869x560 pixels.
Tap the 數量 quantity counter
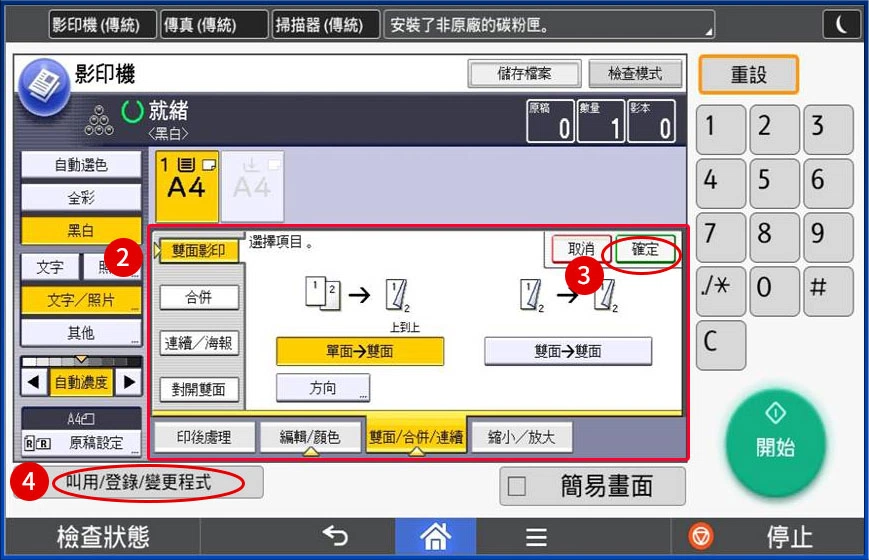(601, 121)
